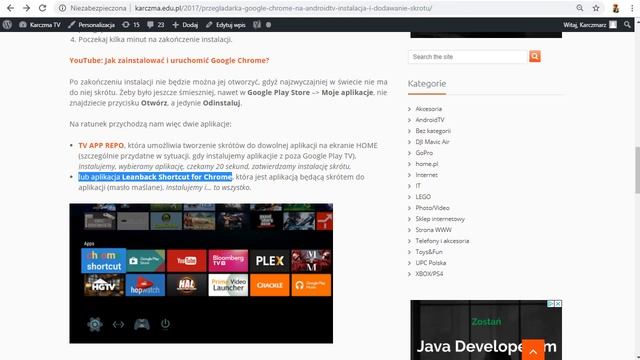The width and height of the screenshot is (640, 360).
Task: Open Bez kategorii category
Action: [x=433, y=131]
